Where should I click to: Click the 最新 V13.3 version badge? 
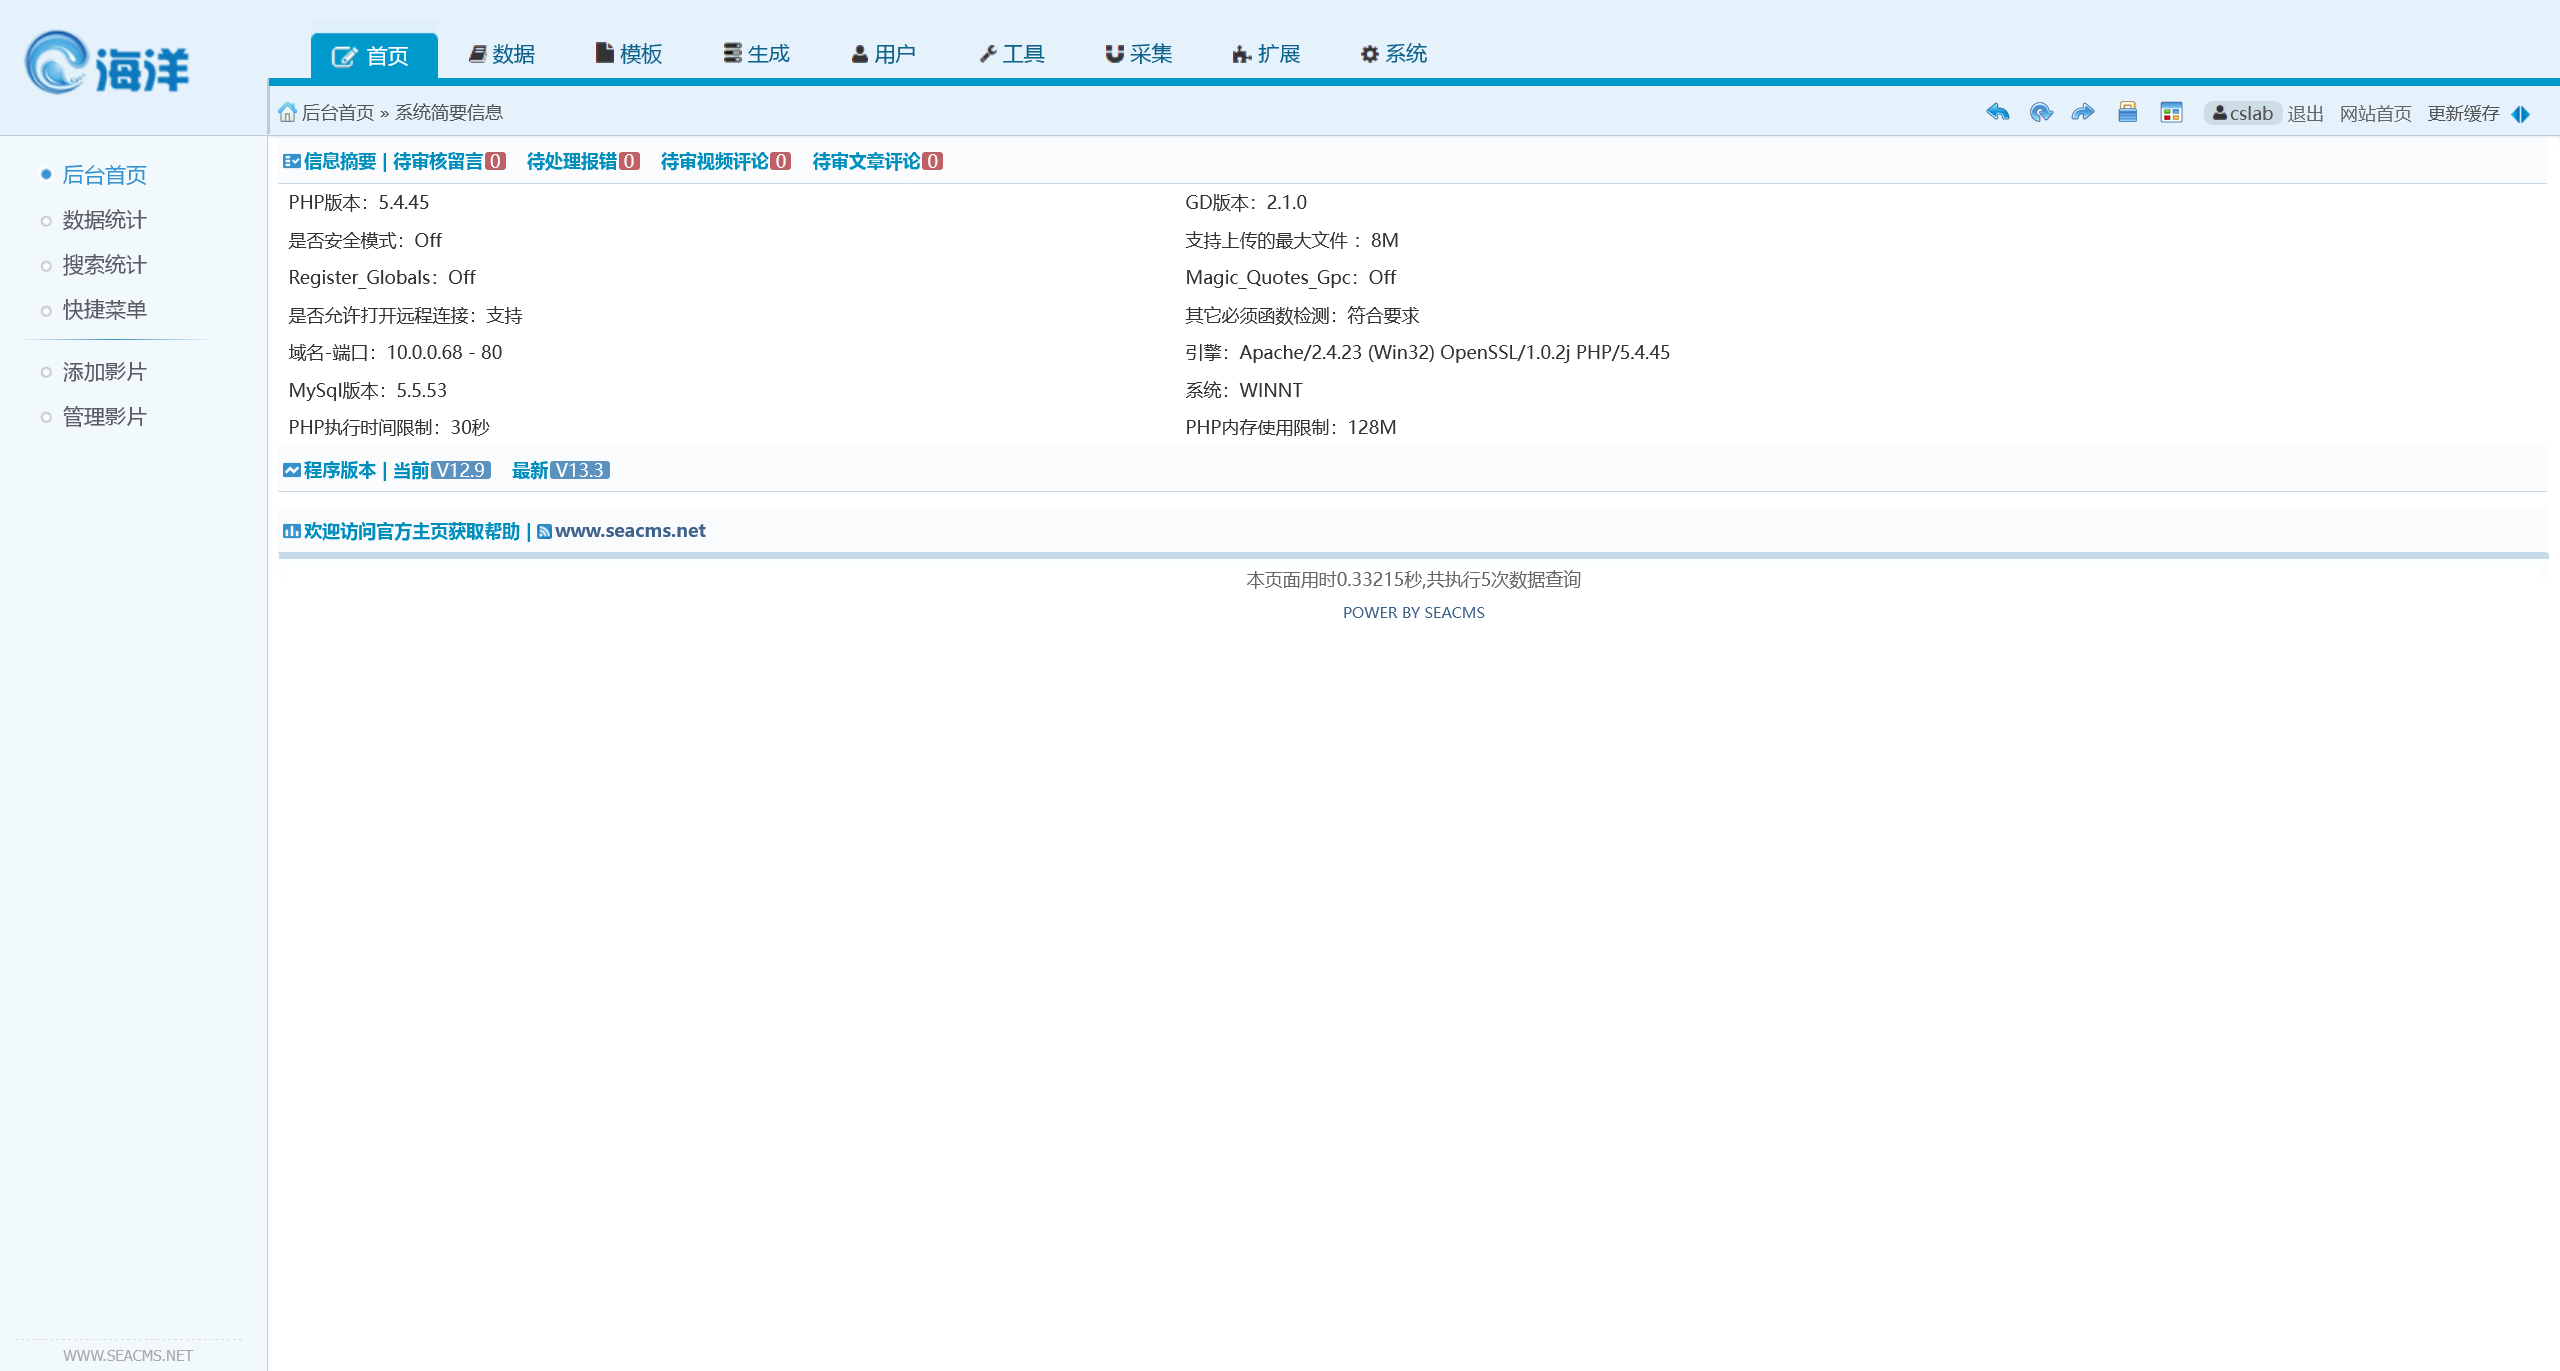click(561, 470)
